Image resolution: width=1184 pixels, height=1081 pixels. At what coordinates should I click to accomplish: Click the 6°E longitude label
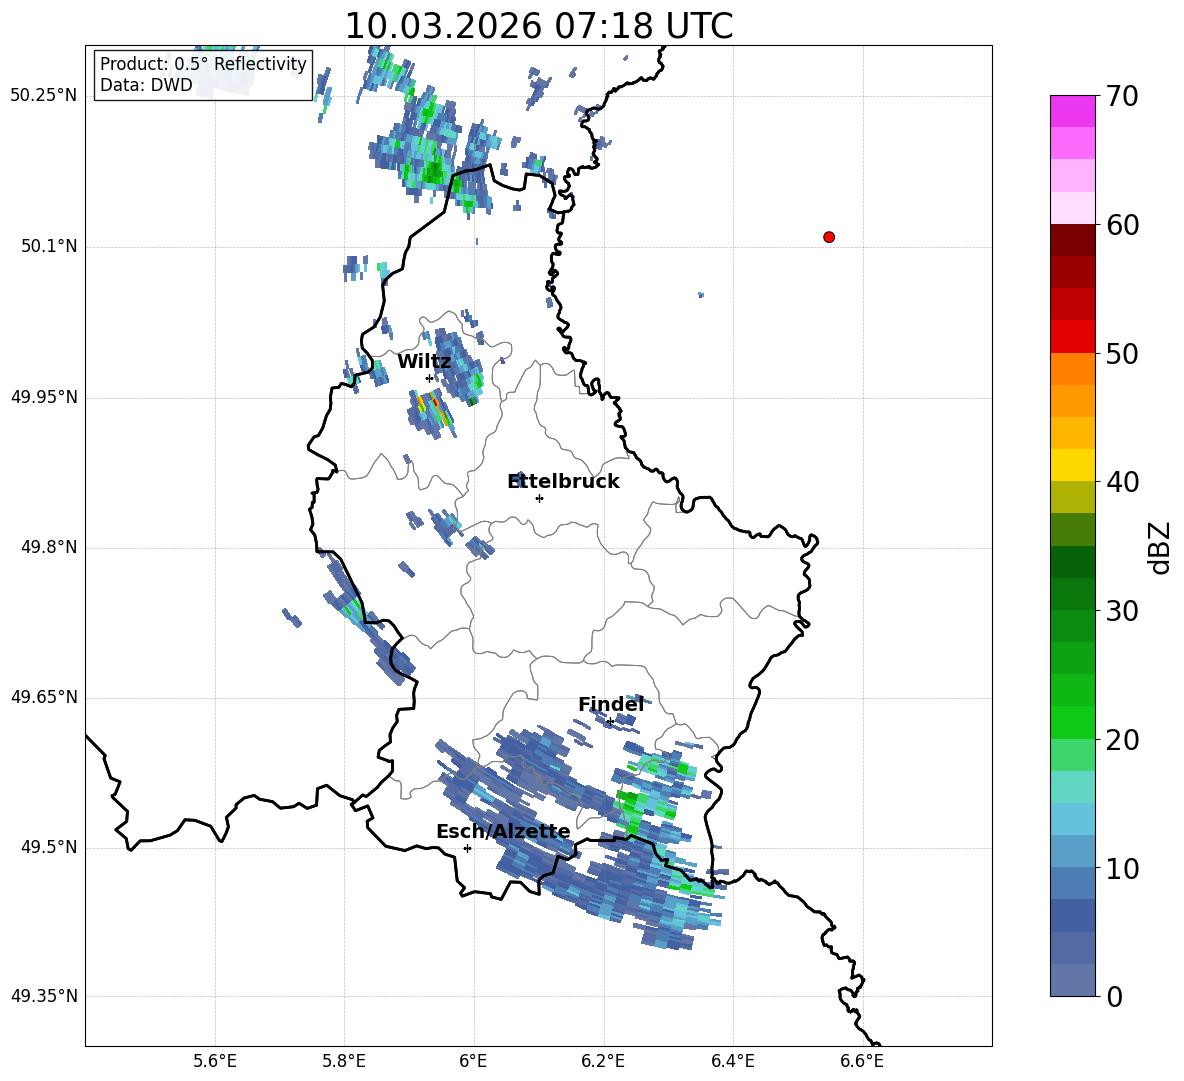(473, 1061)
